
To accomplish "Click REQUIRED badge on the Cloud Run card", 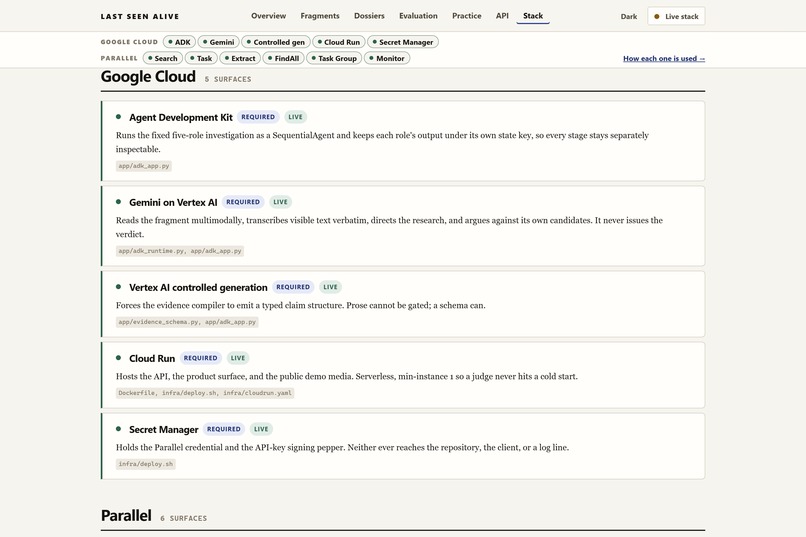I will pos(200,358).
